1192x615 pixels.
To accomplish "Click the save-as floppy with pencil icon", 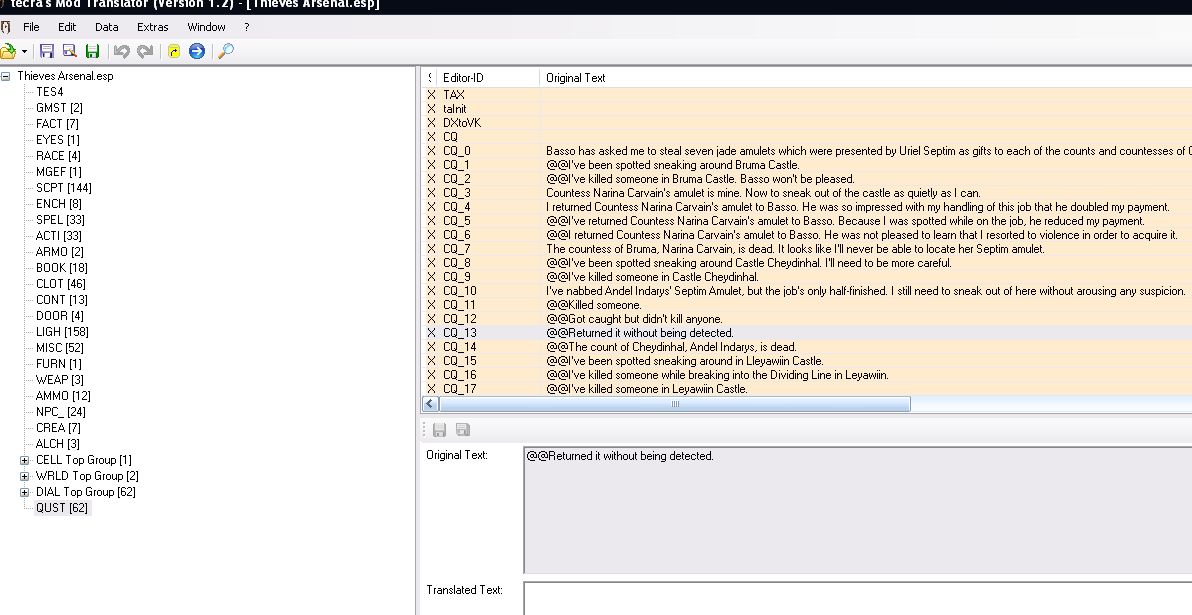I will click(x=70, y=51).
